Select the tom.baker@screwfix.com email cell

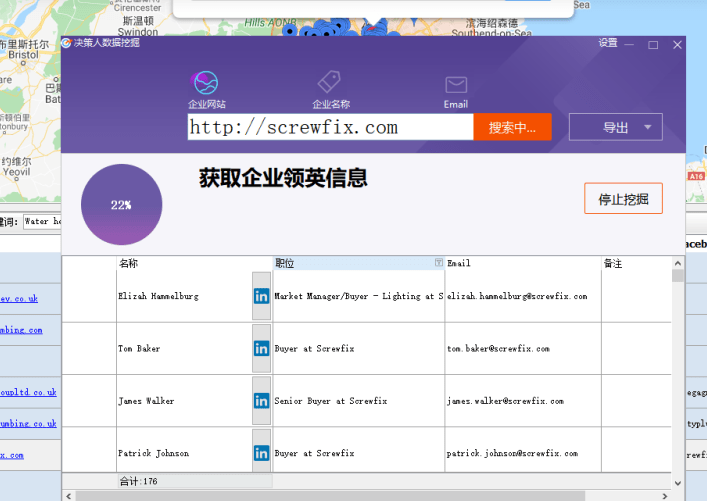tap(522, 348)
